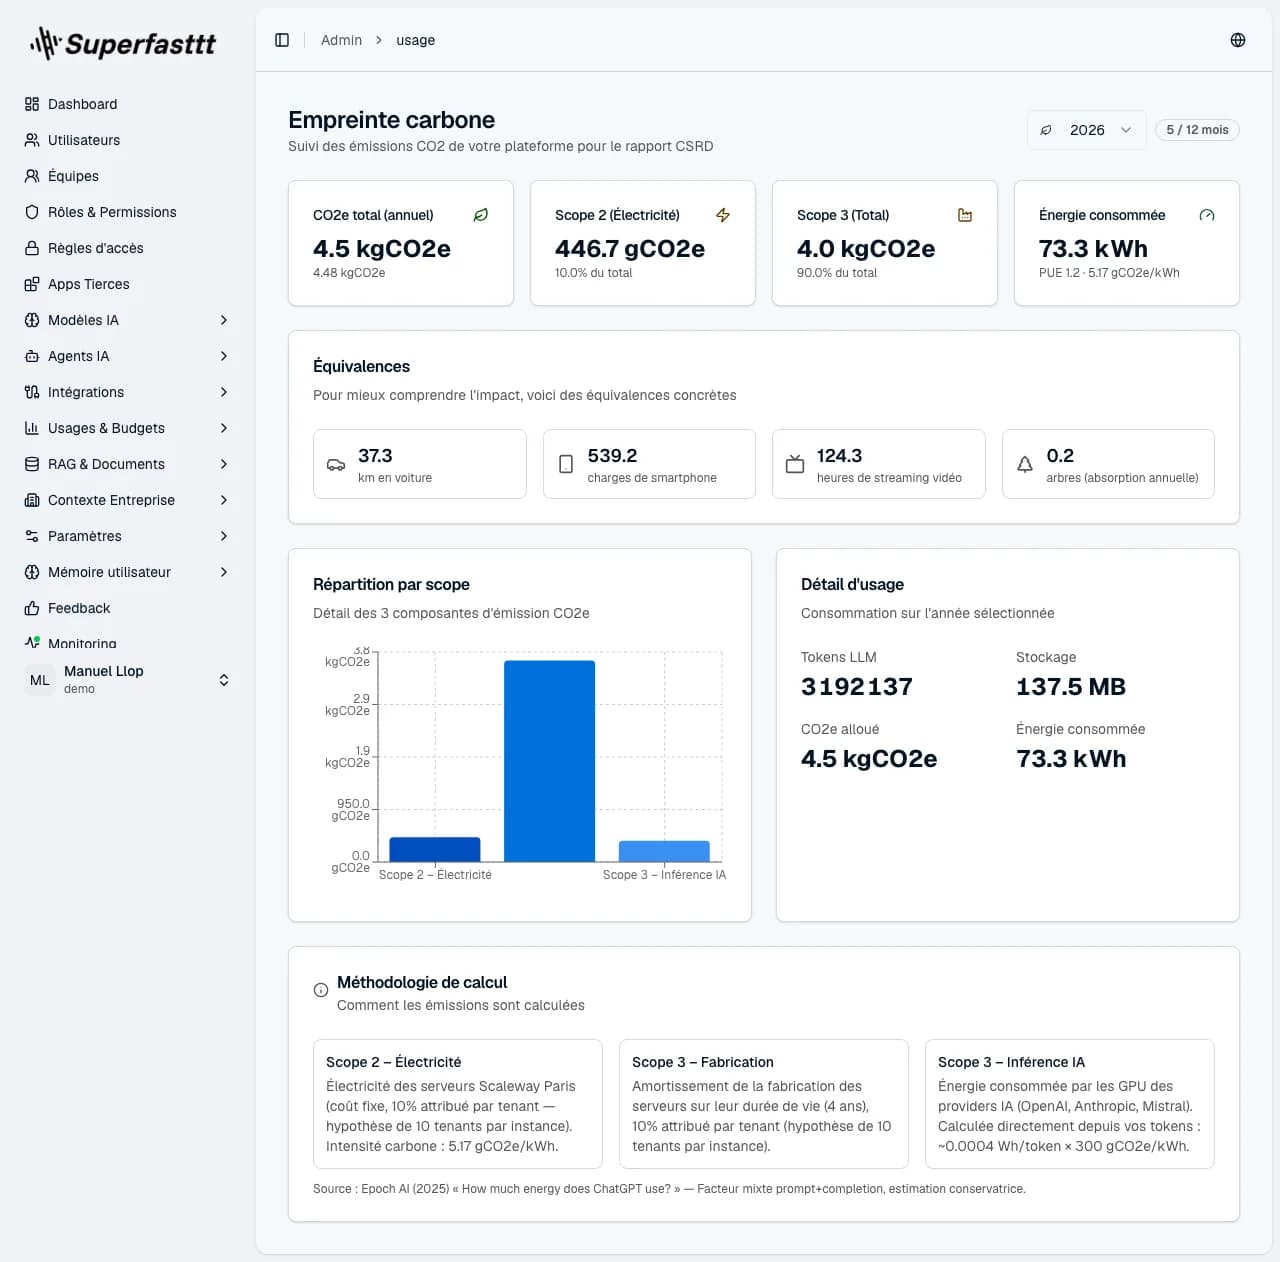Expand the Paramètres chevron
The height and width of the screenshot is (1262, 1280).
224,536
